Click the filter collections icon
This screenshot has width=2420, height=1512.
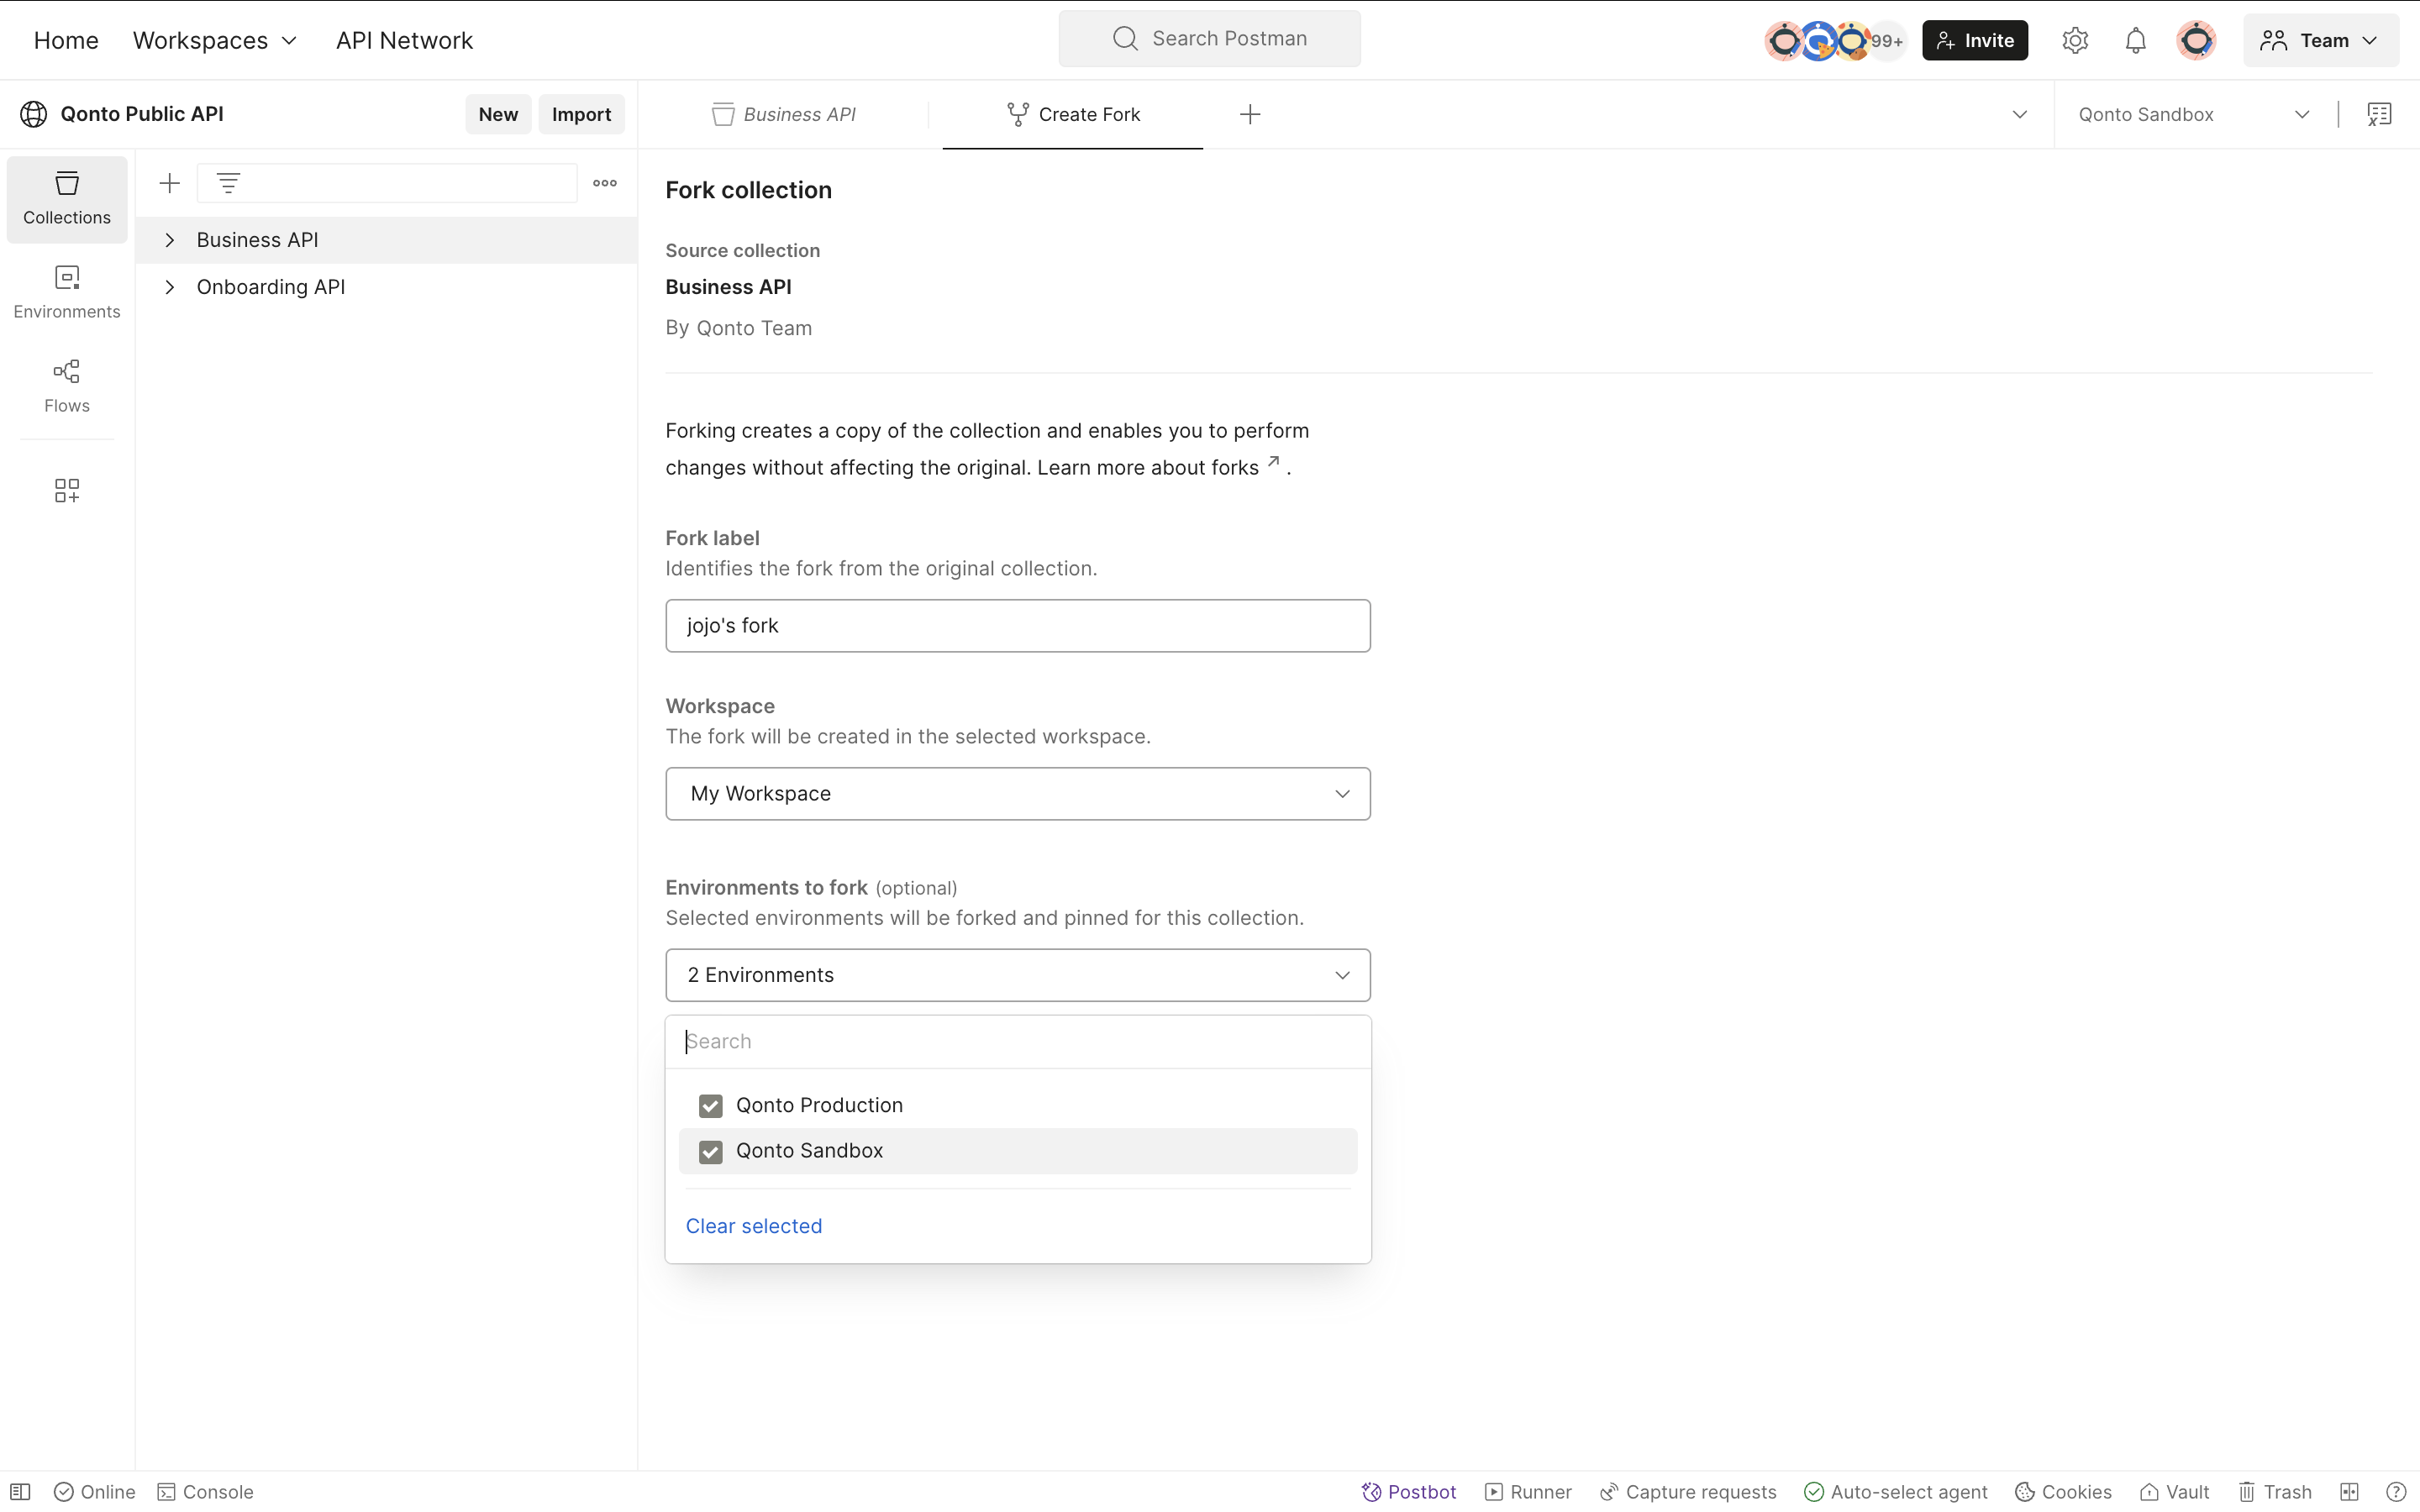228,183
